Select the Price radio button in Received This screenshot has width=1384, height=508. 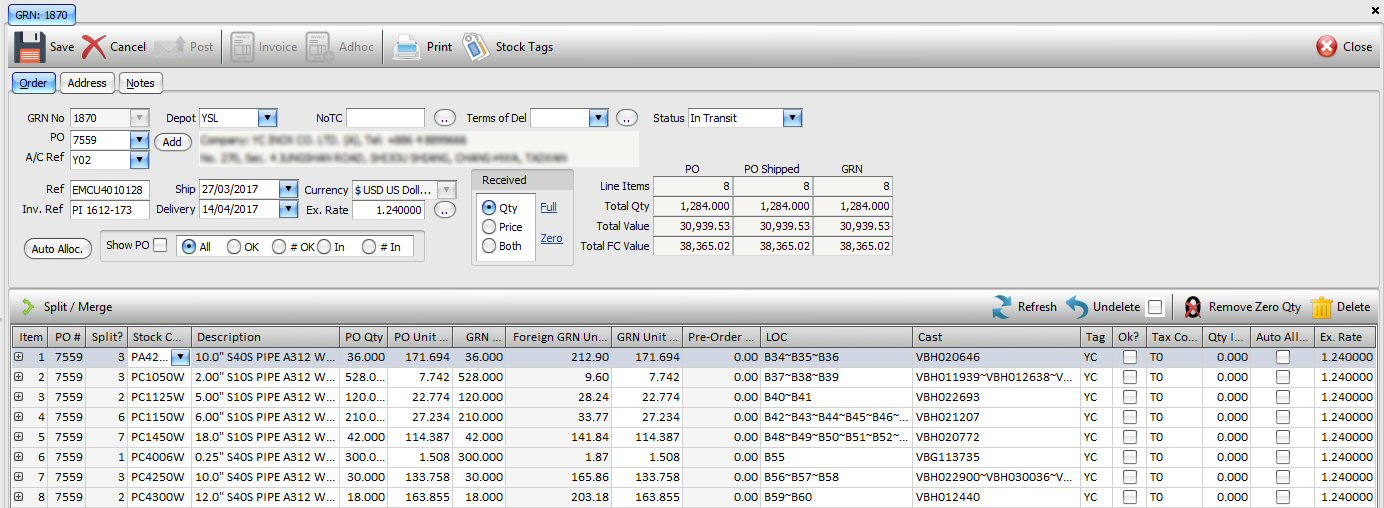(x=489, y=227)
